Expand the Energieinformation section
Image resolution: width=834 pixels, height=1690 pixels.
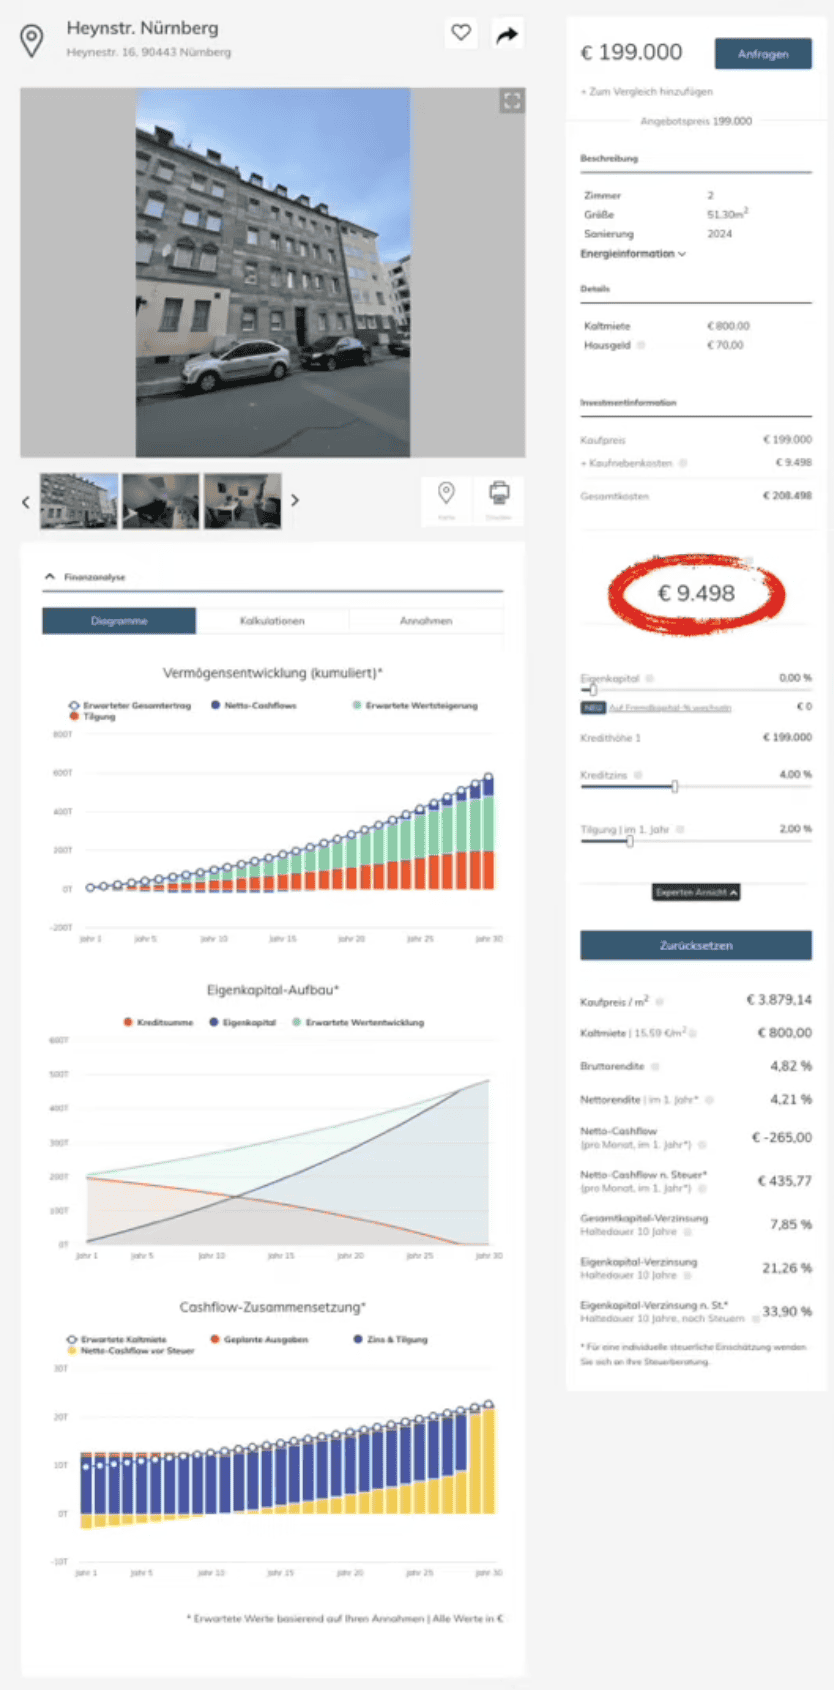tap(633, 254)
